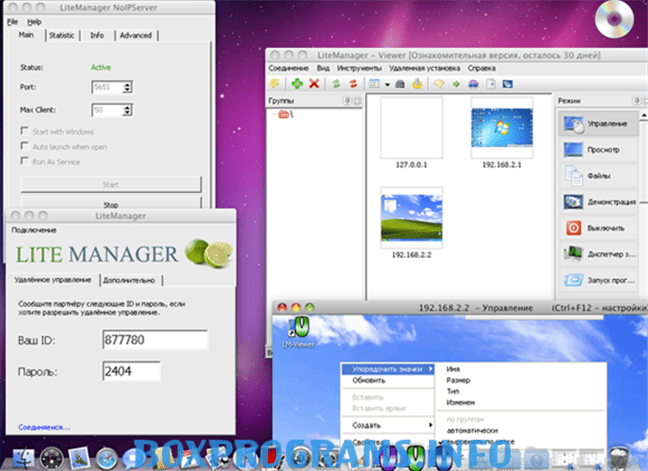The width and height of the screenshot is (648, 471).
Task: Click the green refresh arrows icon
Action: (x=336, y=84)
